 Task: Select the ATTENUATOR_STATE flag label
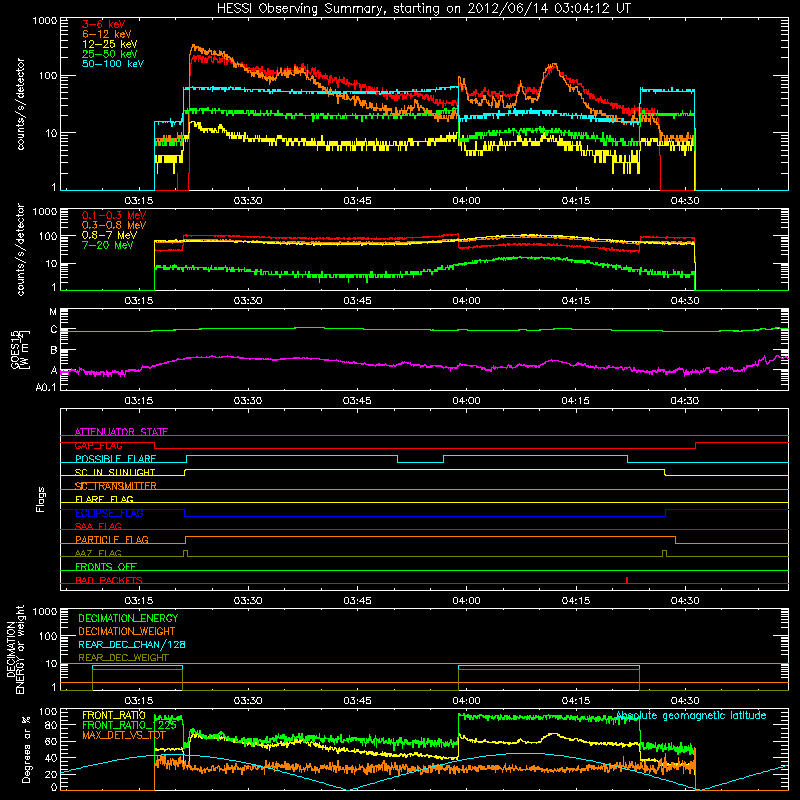point(121,432)
